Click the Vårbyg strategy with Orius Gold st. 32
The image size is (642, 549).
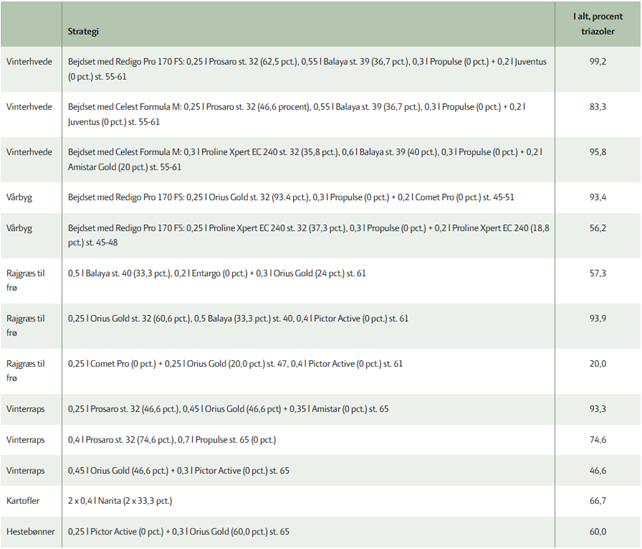[291, 197]
